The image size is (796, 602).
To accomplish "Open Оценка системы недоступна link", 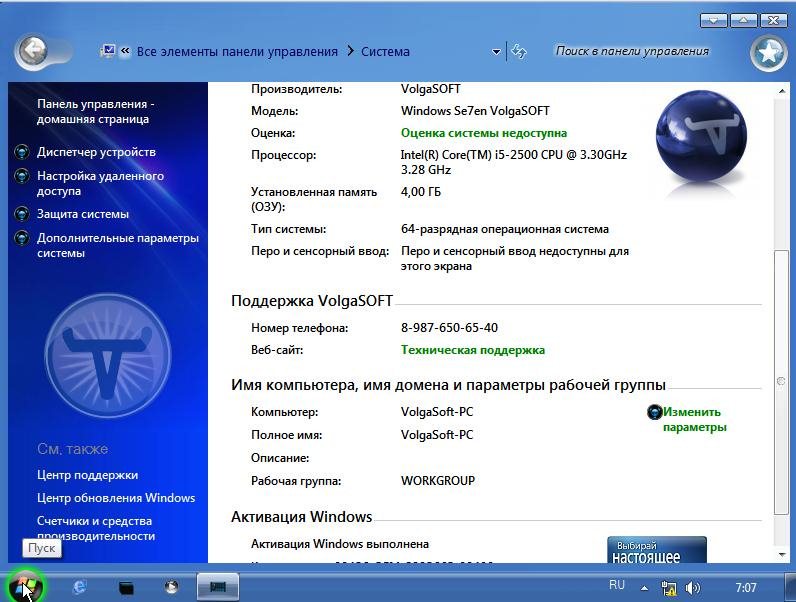I will tap(483, 132).
